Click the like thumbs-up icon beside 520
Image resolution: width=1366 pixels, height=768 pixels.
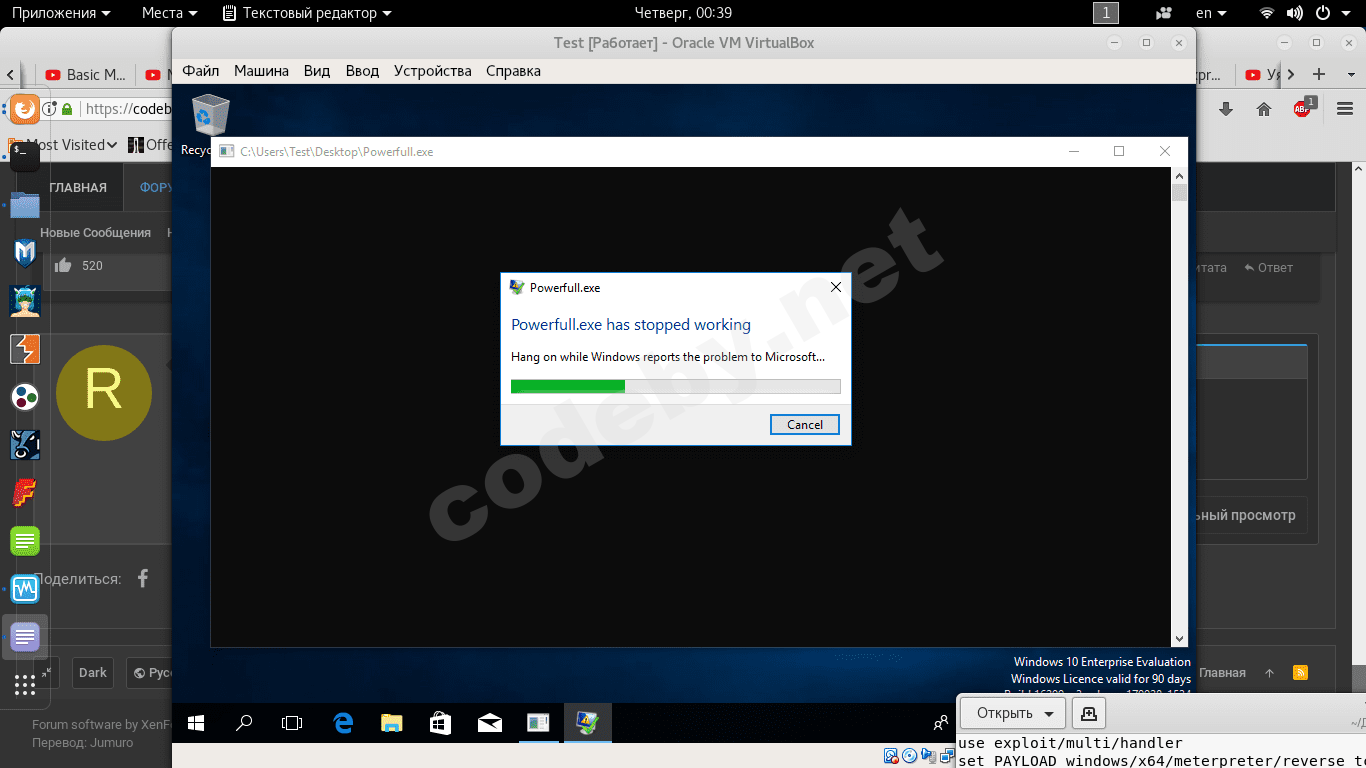pyautogui.click(x=63, y=265)
